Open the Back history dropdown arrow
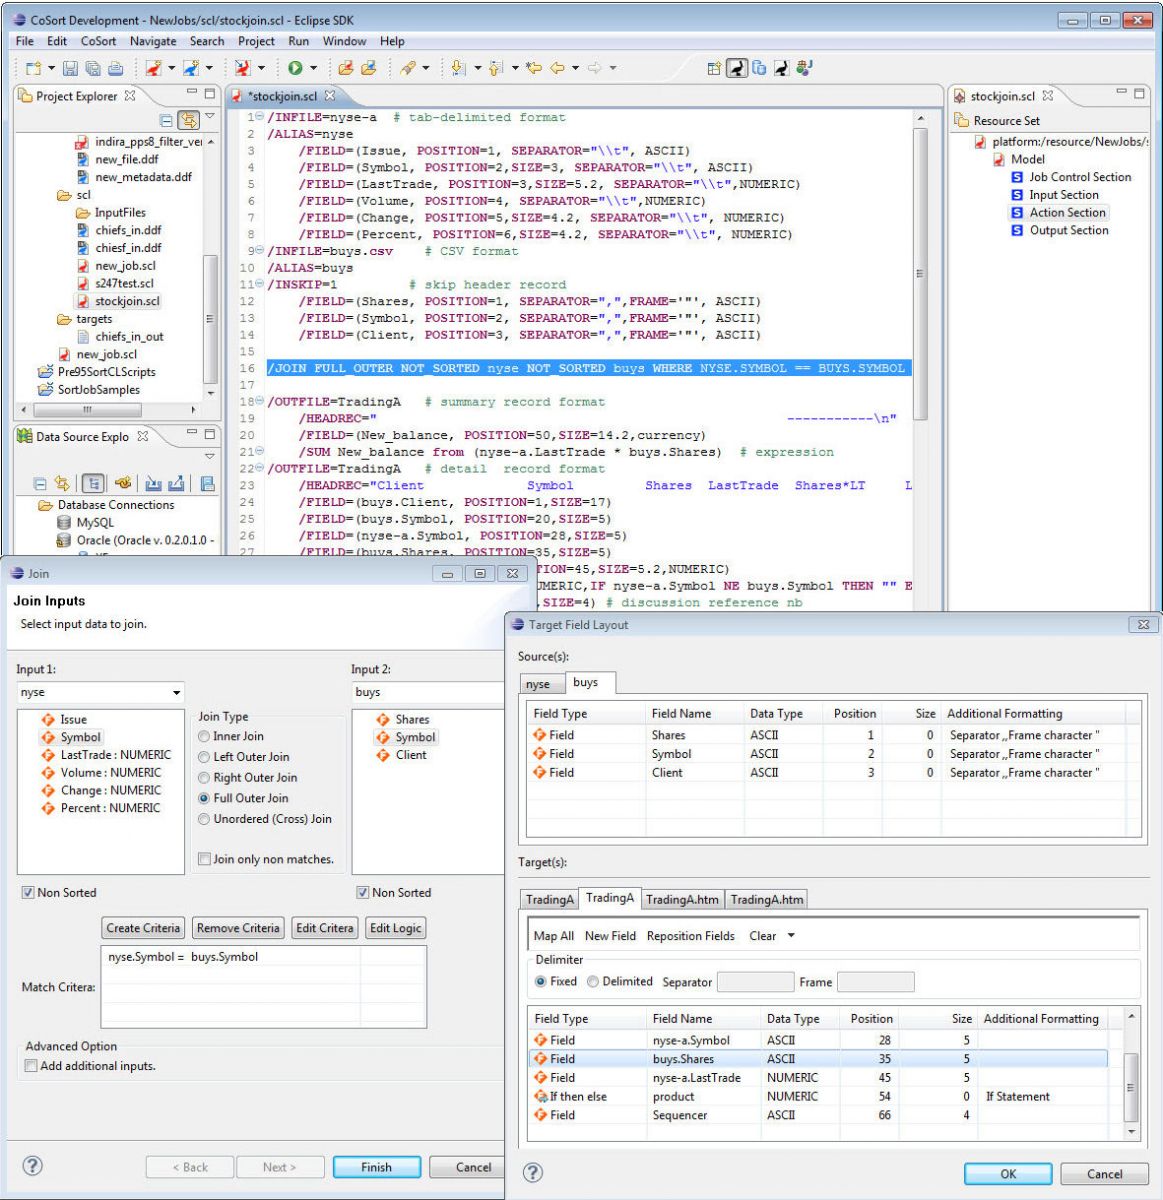Image resolution: width=1163 pixels, height=1200 pixels. click(575, 68)
